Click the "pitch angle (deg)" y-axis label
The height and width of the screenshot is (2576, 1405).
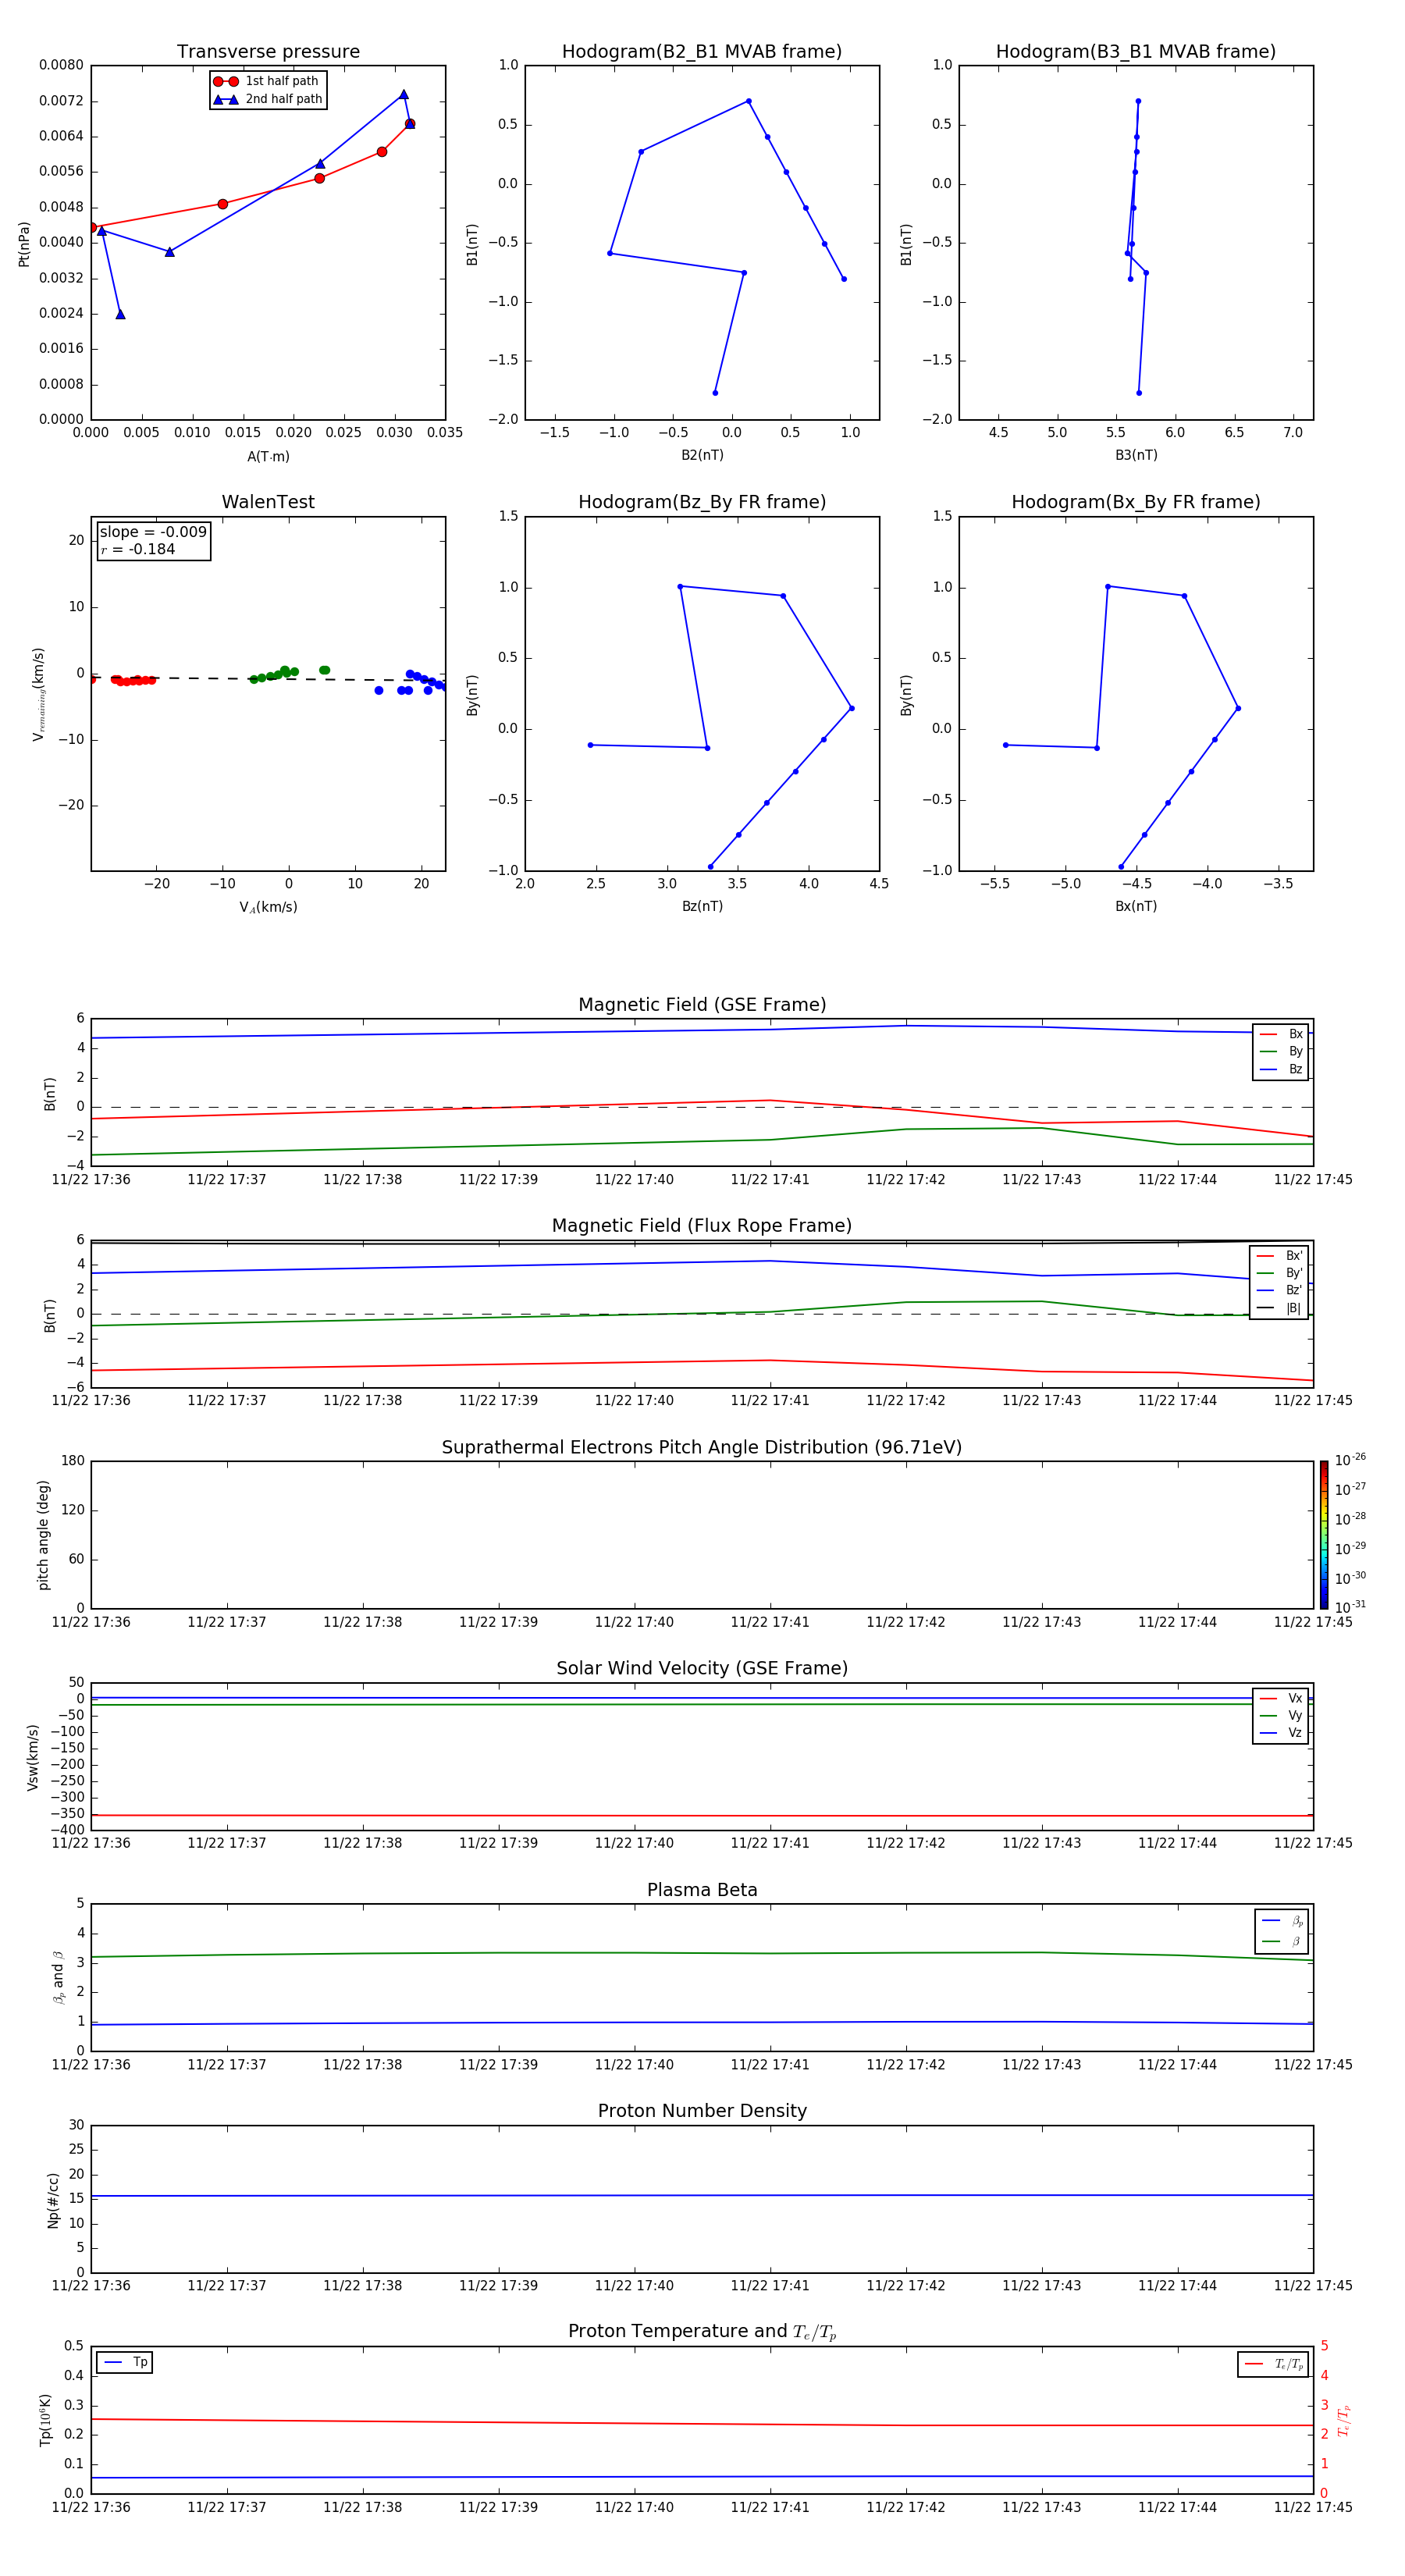(43, 1535)
